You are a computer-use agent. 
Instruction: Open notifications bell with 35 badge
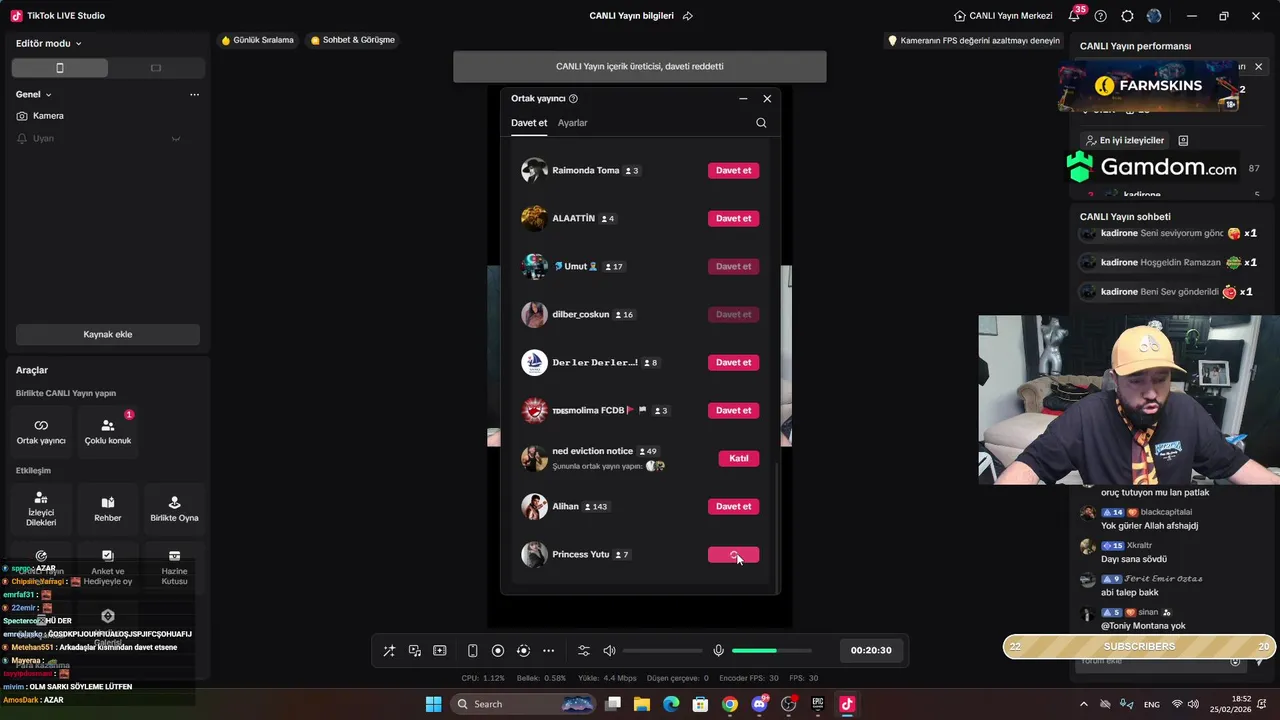(1075, 16)
